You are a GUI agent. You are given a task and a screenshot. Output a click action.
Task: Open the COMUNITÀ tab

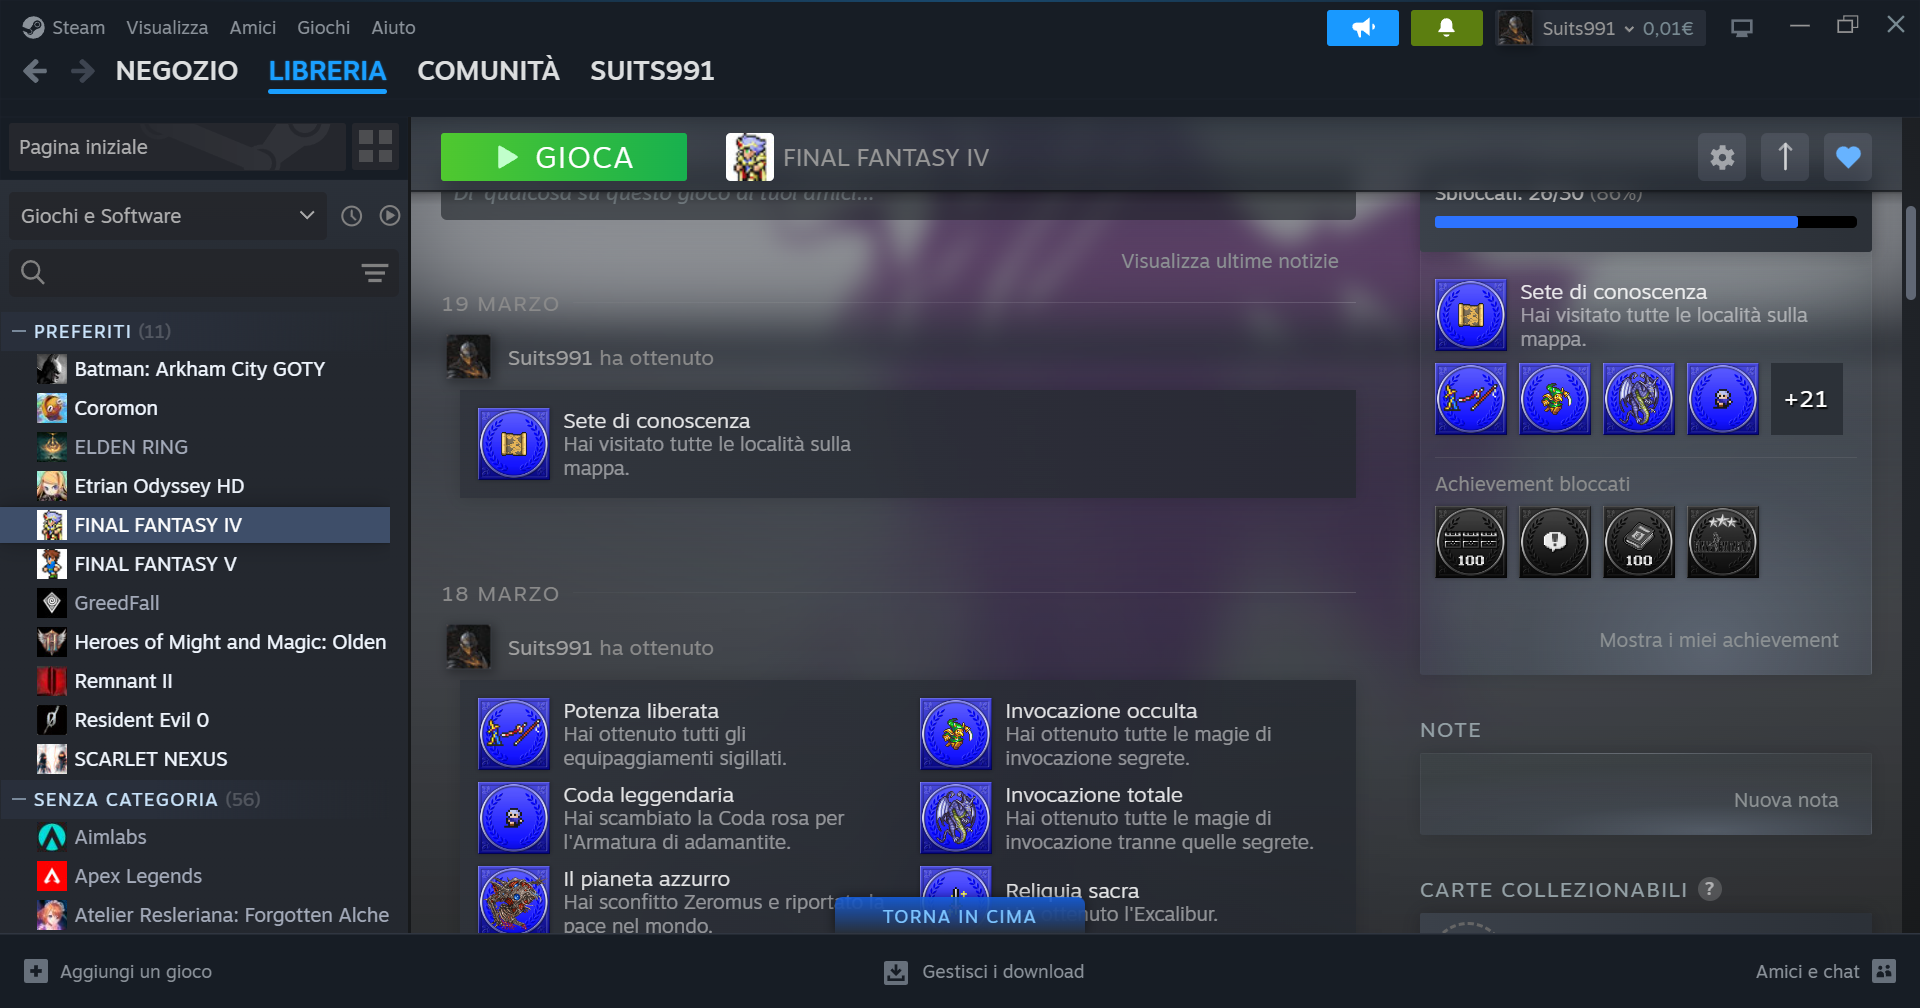pos(488,71)
